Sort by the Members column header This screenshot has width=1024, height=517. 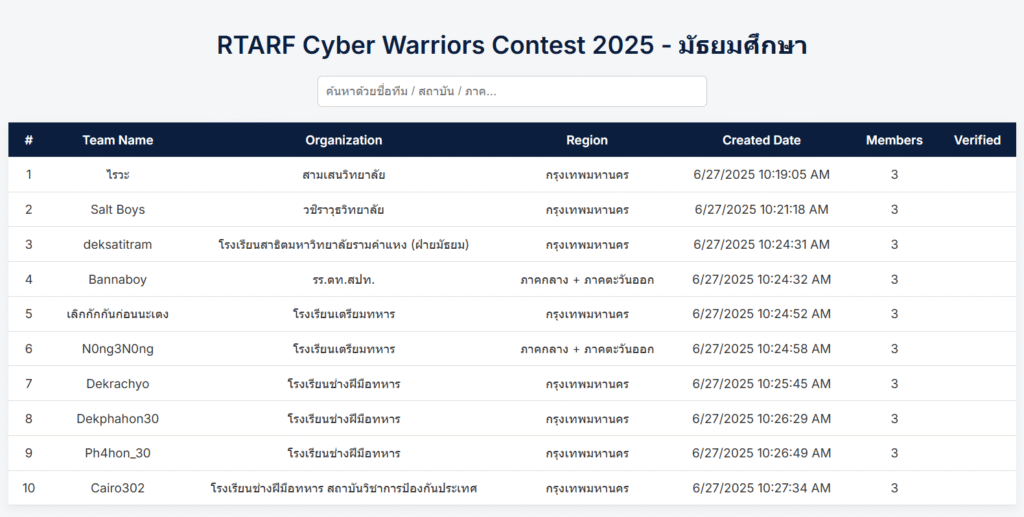[894, 140]
